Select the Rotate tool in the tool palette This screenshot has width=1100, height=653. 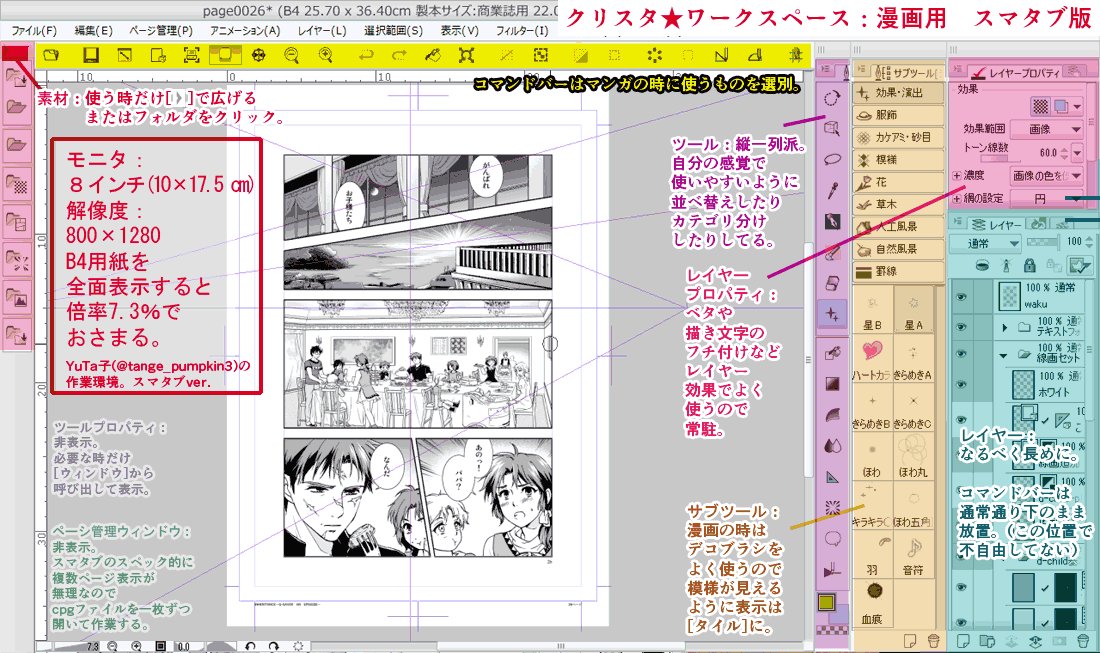point(832,97)
